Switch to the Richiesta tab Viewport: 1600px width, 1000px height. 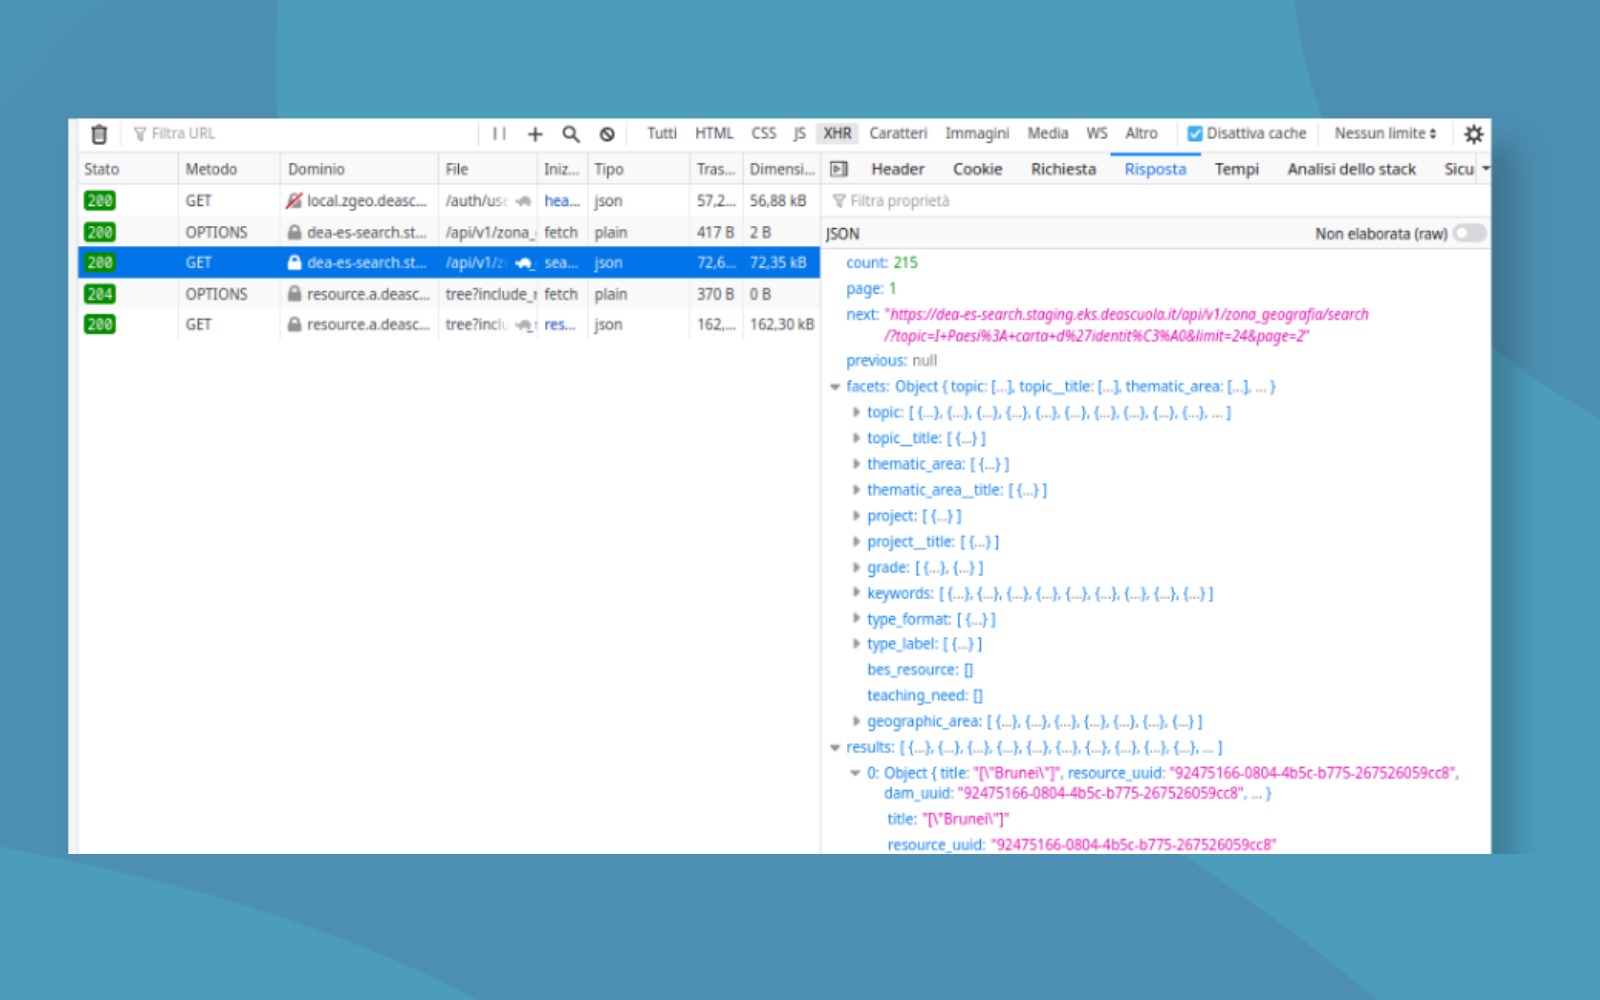pyautogui.click(x=1063, y=169)
